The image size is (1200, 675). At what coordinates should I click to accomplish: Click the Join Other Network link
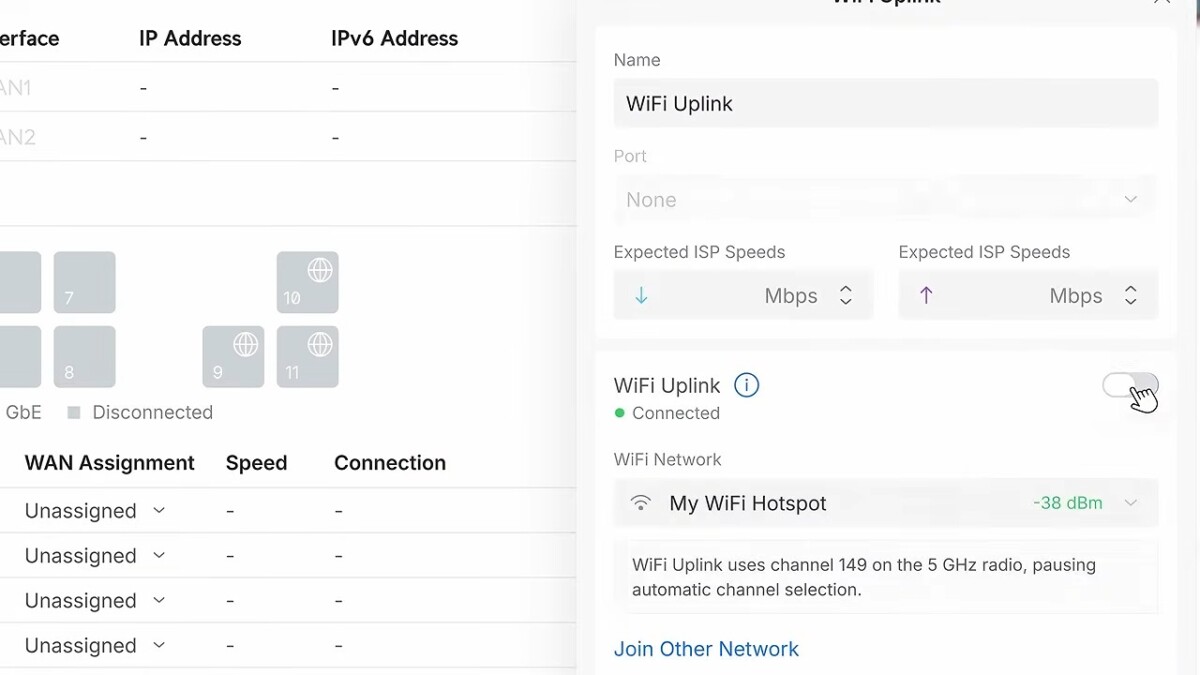point(706,649)
